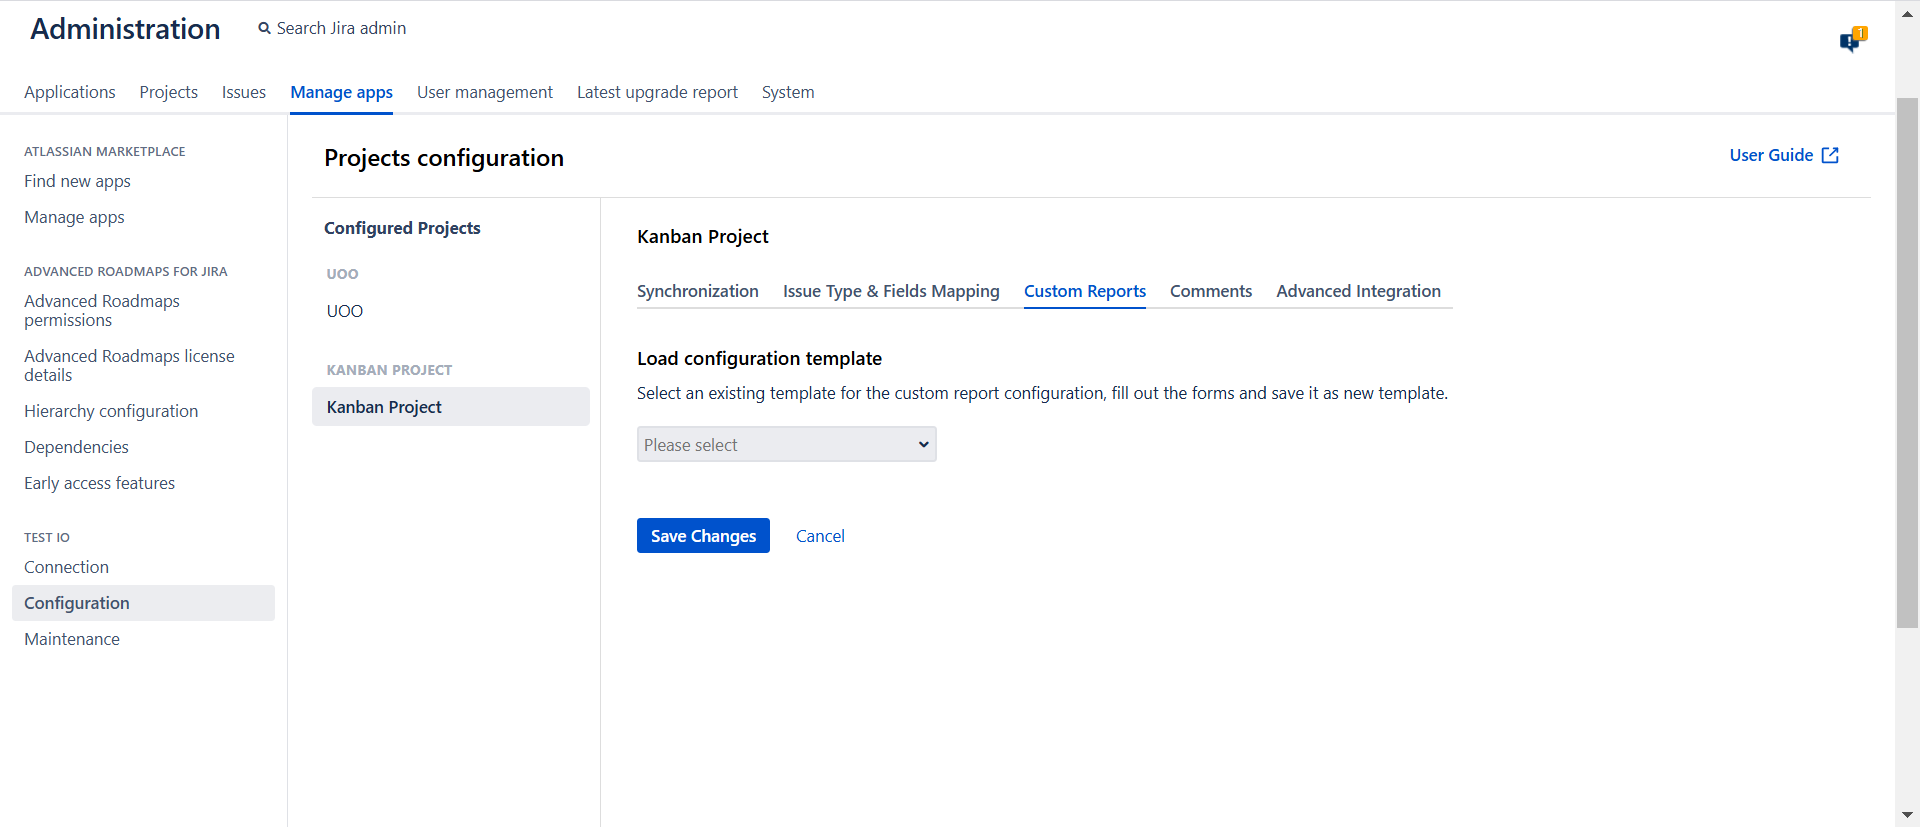Click the search magnifier icon
The width and height of the screenshot is (1920, 827).
[x=264, y=29]
